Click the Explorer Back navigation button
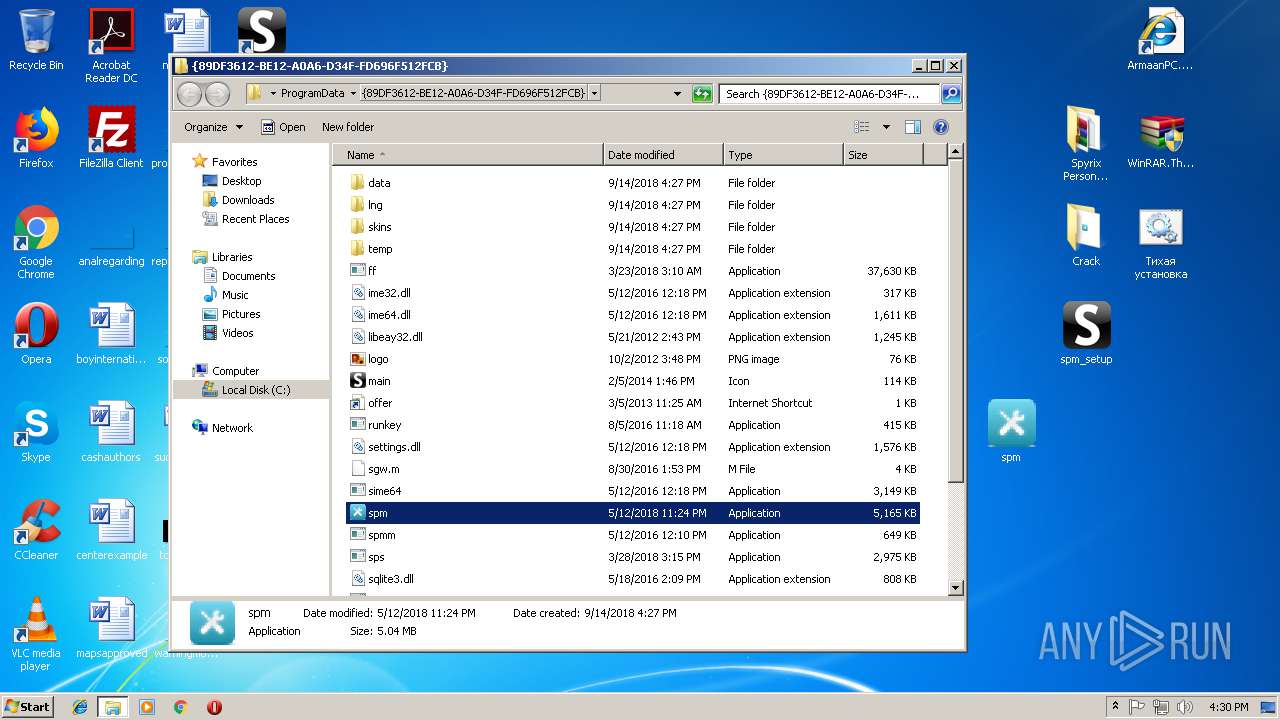This screenshot has height=720, width=1280. click(x=189, y=94)
